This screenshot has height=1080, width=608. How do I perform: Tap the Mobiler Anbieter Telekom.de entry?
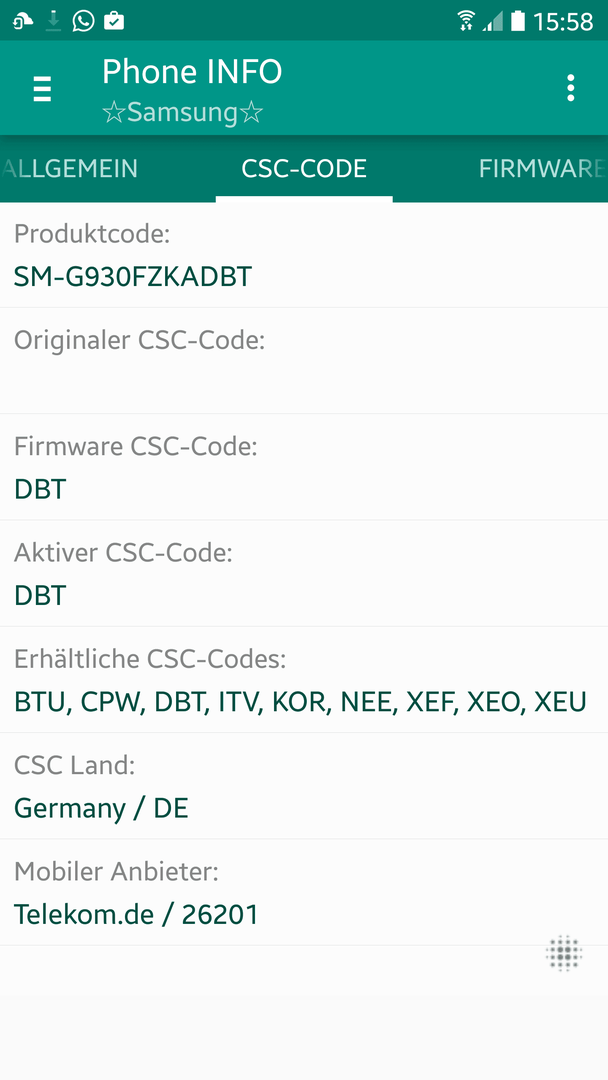(304, 892)
